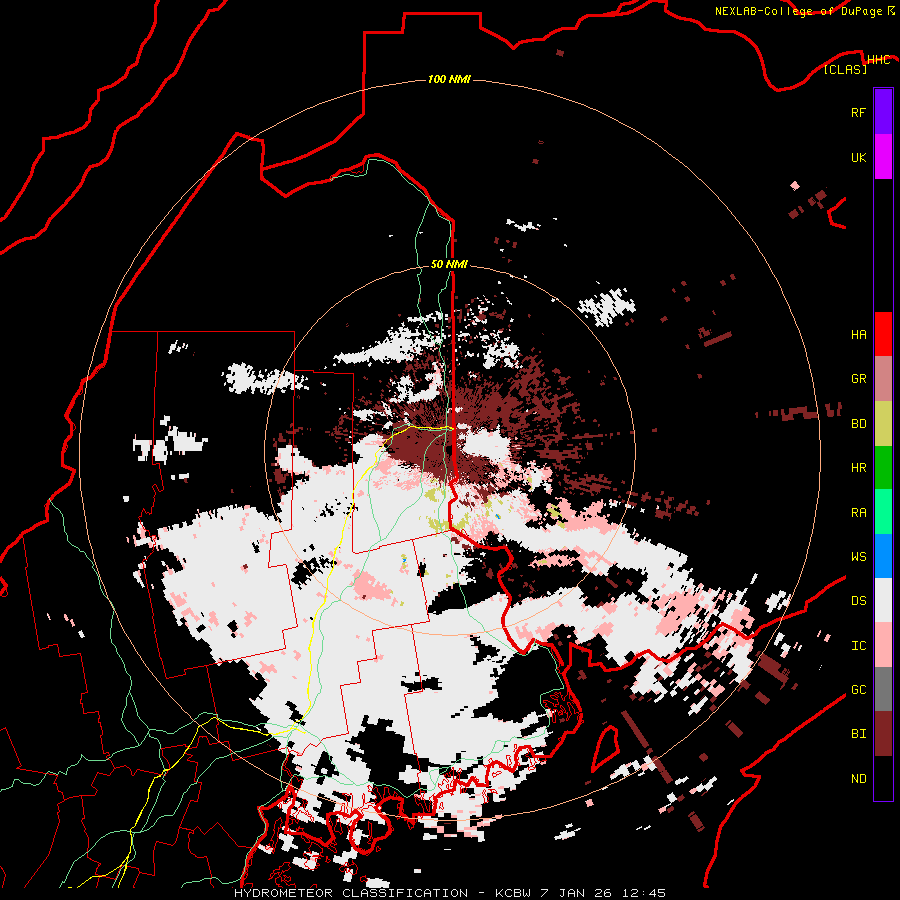This screenshot has height=900, width=900.
Task: Click the HYDROMETEOR CLASSIFICATION KCBW title caption
Action: click(449, 893)
